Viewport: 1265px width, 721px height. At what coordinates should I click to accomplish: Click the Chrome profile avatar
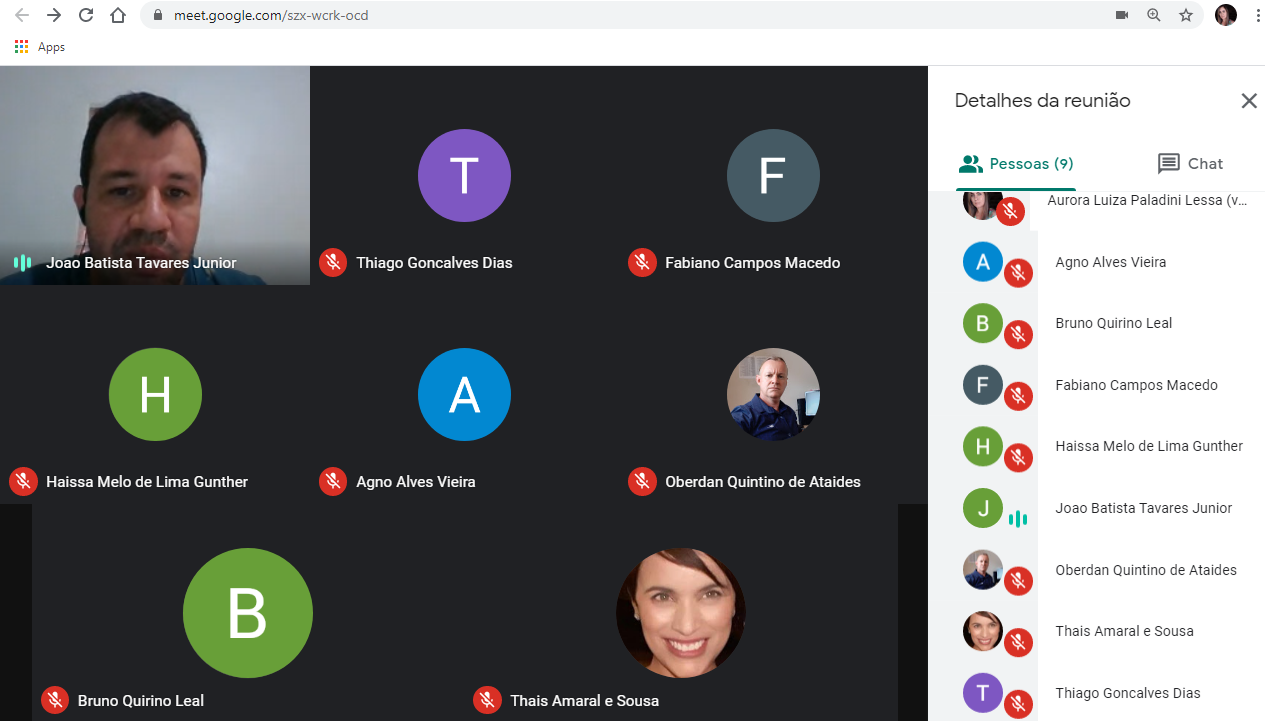(x=1225, y=15)
